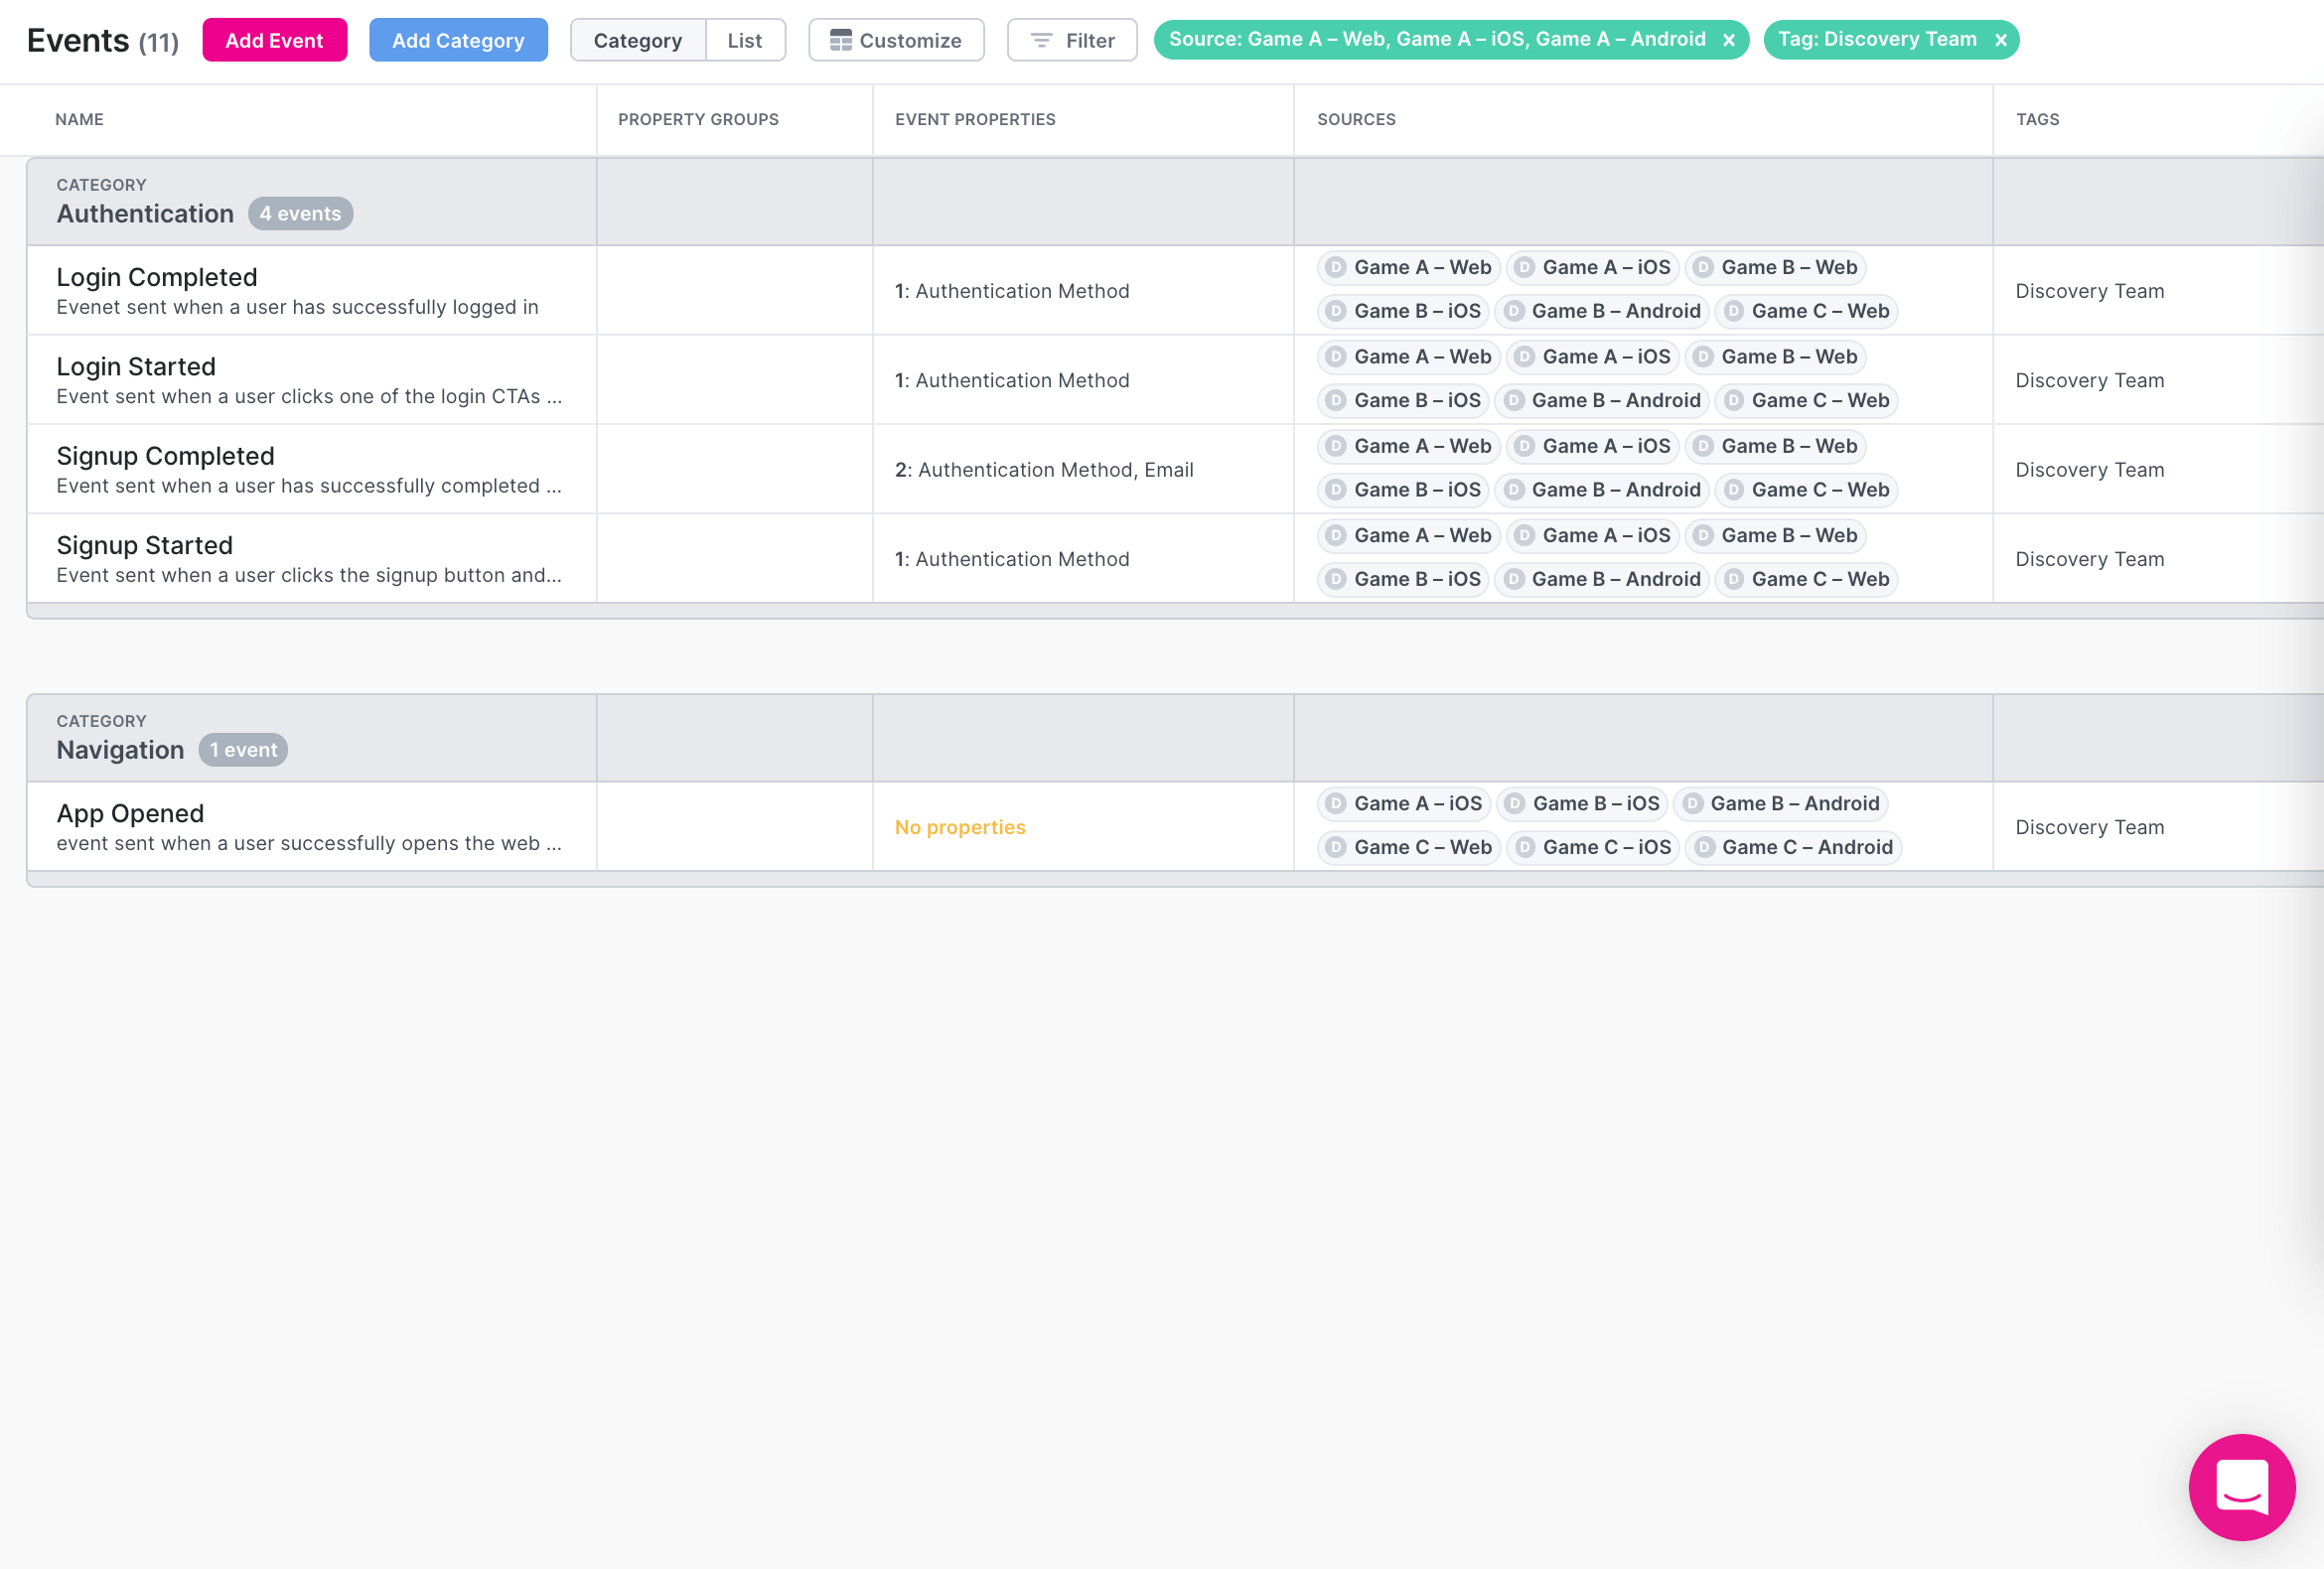2324x1569 pixels.
Task: Remove the Discovery Team tag filter X
Action: coord(2000,40)
